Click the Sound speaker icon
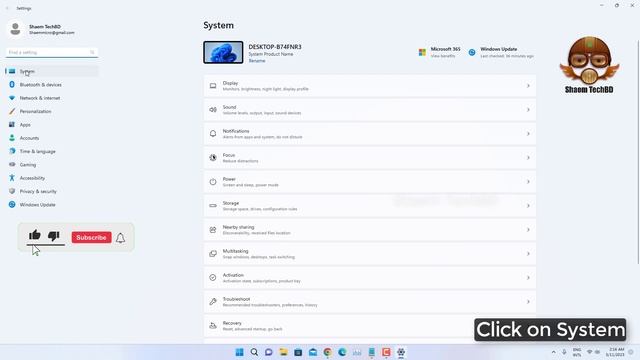Screen dimensions: 640x360 pos(213,110)
